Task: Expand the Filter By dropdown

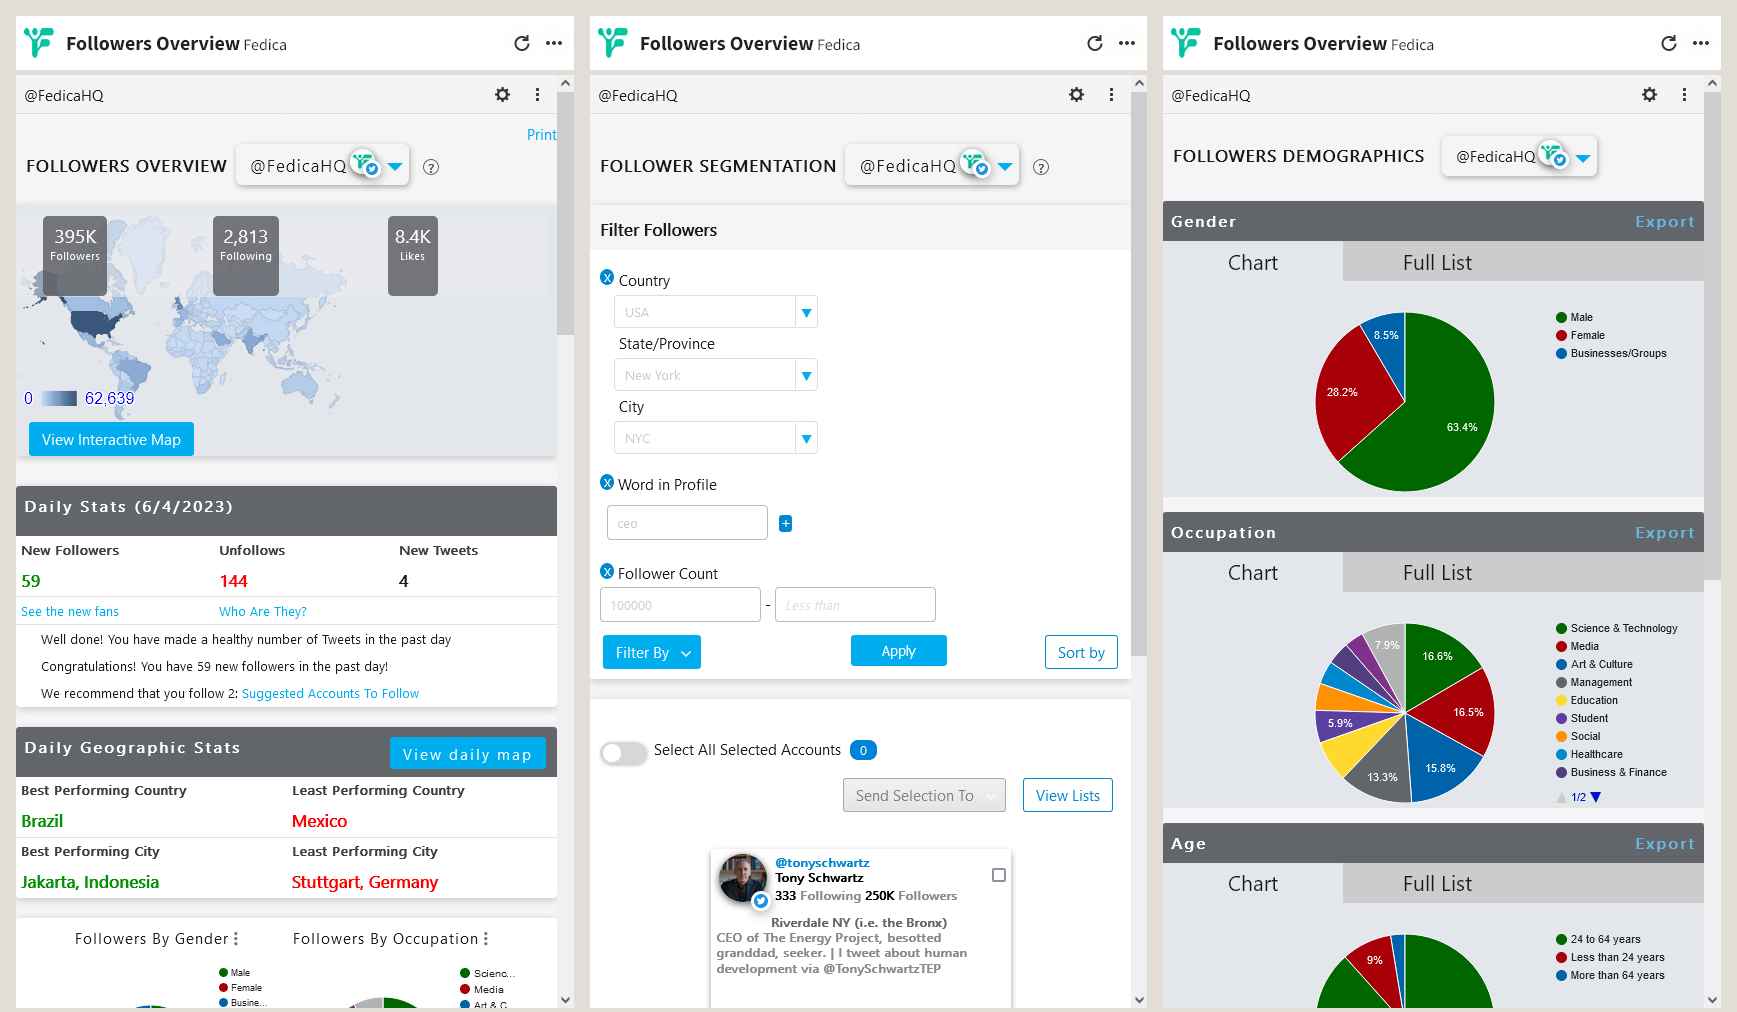Action: 651,653
